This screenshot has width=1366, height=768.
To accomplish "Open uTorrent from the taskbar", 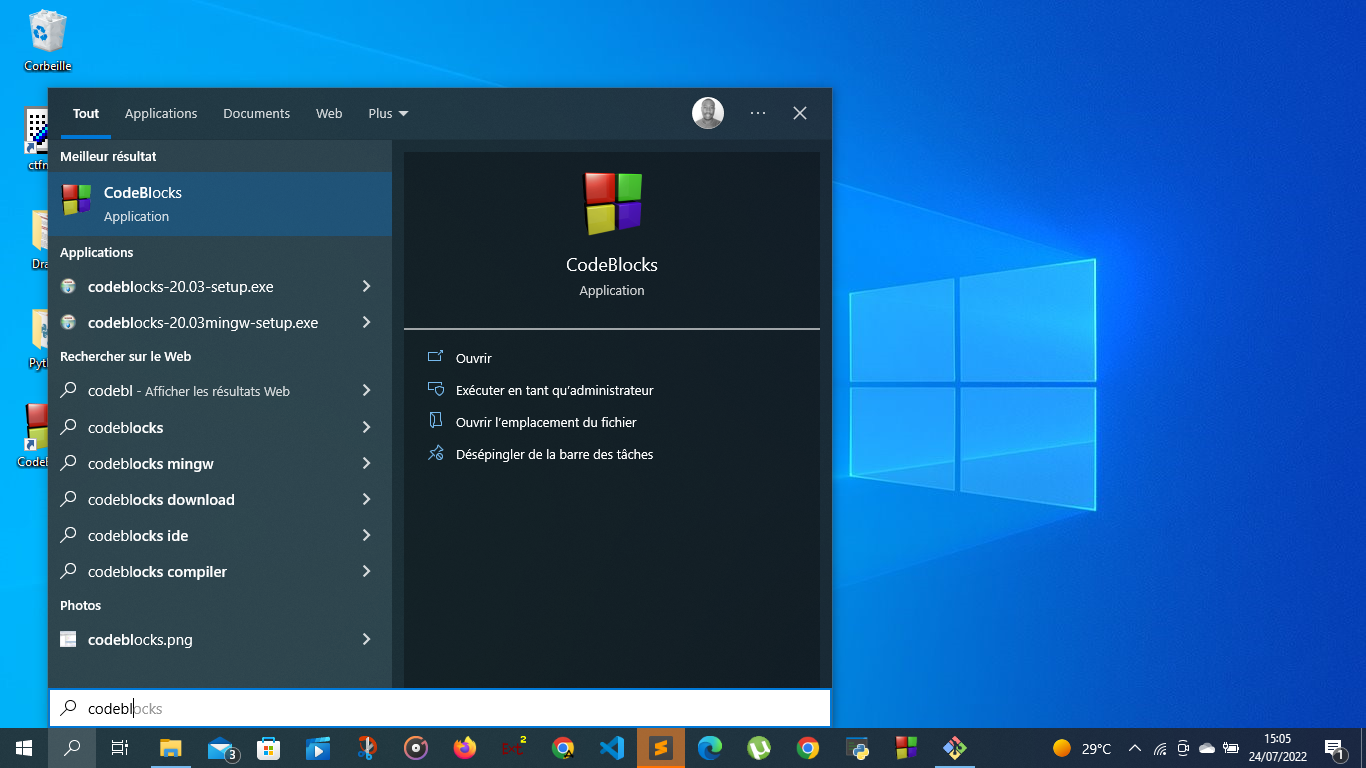I will [759, 748].
